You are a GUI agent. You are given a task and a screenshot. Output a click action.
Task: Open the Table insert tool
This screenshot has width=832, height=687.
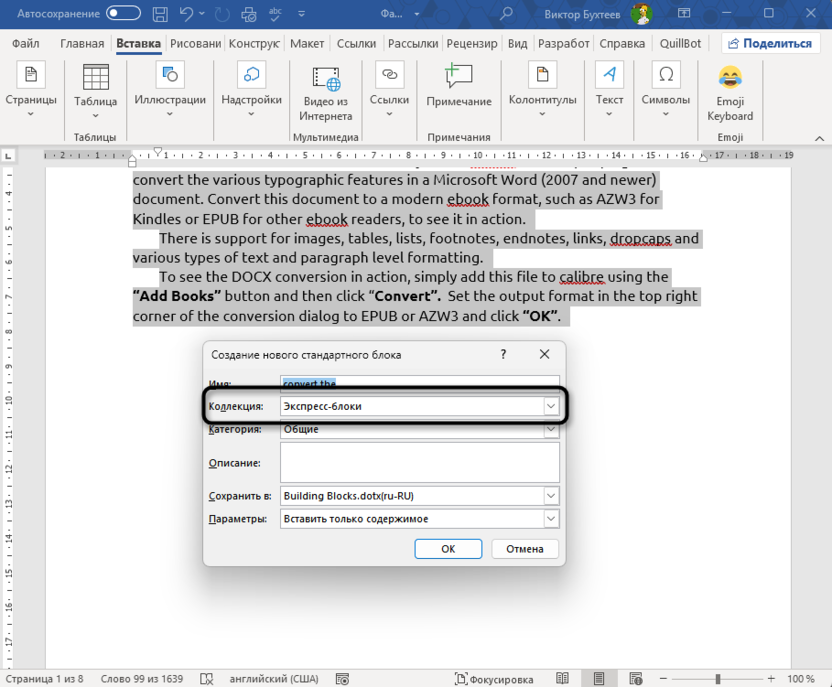[95, 88]
